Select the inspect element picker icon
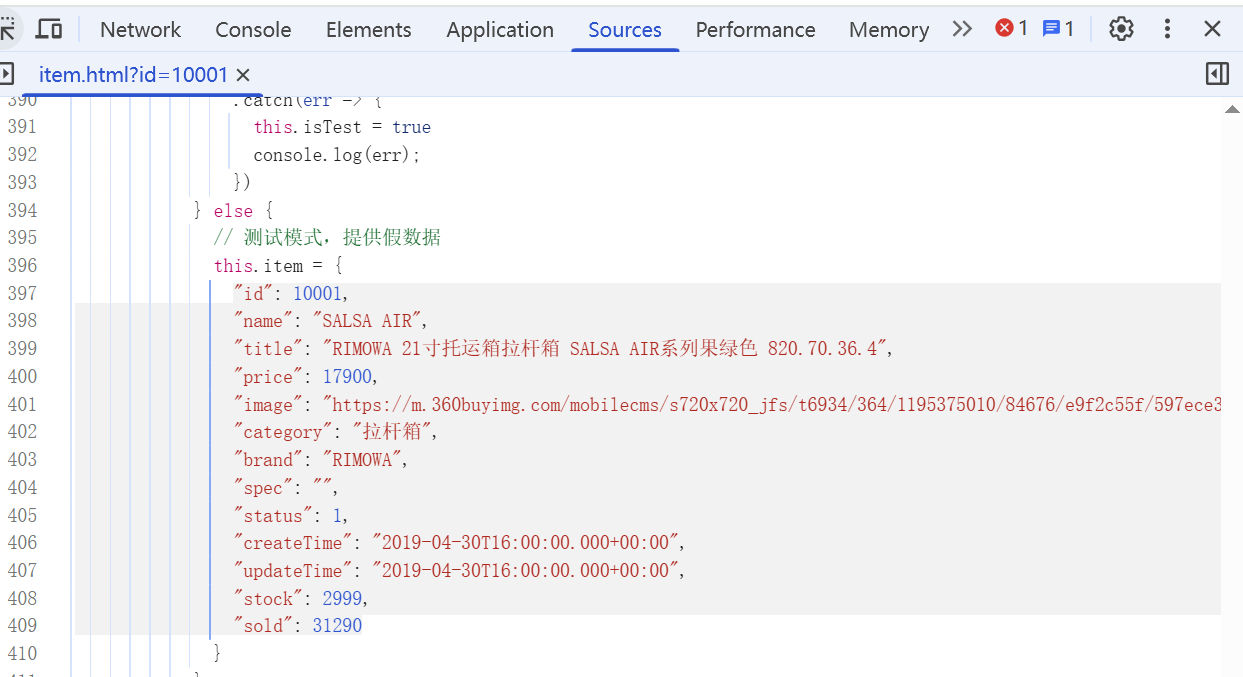Viewport: 1243px width, 677px height. pyautogui.click(x=7, y=29)
